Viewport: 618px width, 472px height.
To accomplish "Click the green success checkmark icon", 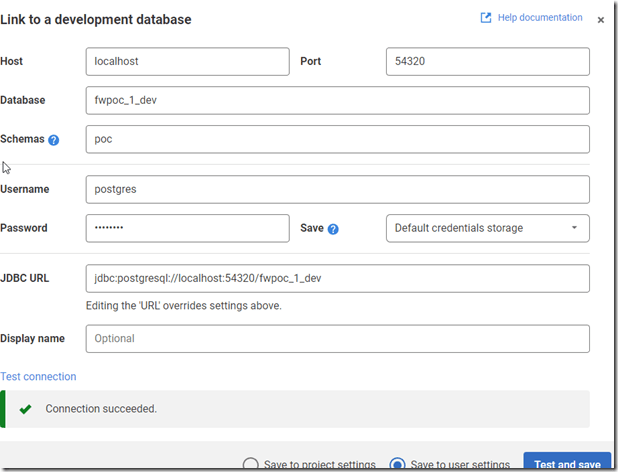I will (x=25, y=409).
